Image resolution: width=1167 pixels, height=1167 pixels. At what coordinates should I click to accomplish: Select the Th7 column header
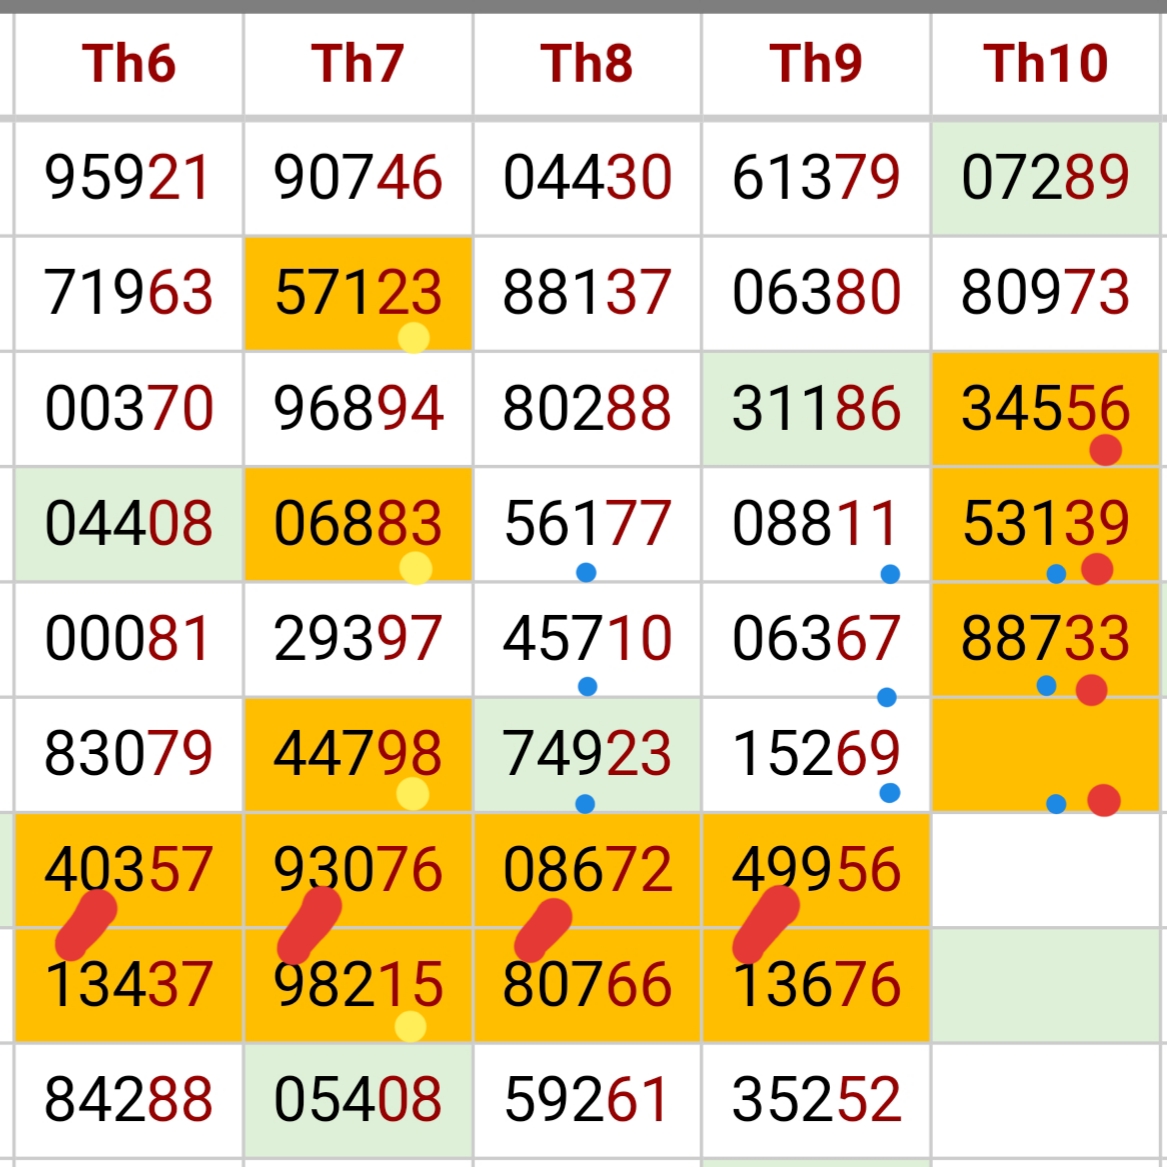[358, 63]
